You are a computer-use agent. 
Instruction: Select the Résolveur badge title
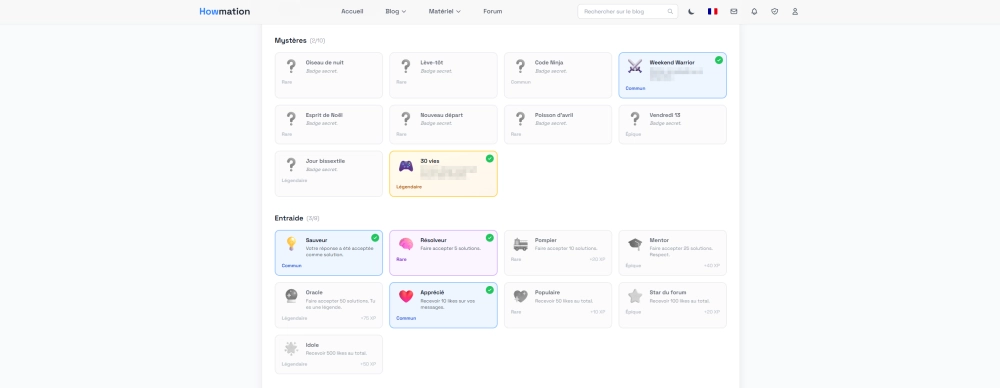(434, 240)
